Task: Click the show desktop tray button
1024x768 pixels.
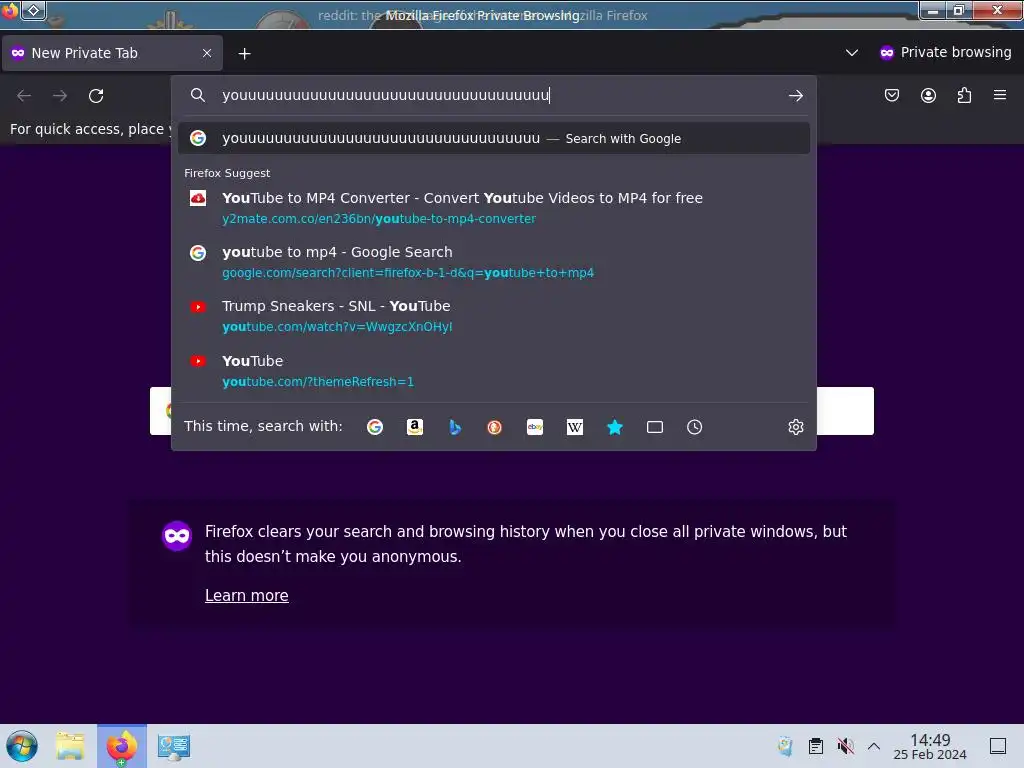Action: pos(998,746)
